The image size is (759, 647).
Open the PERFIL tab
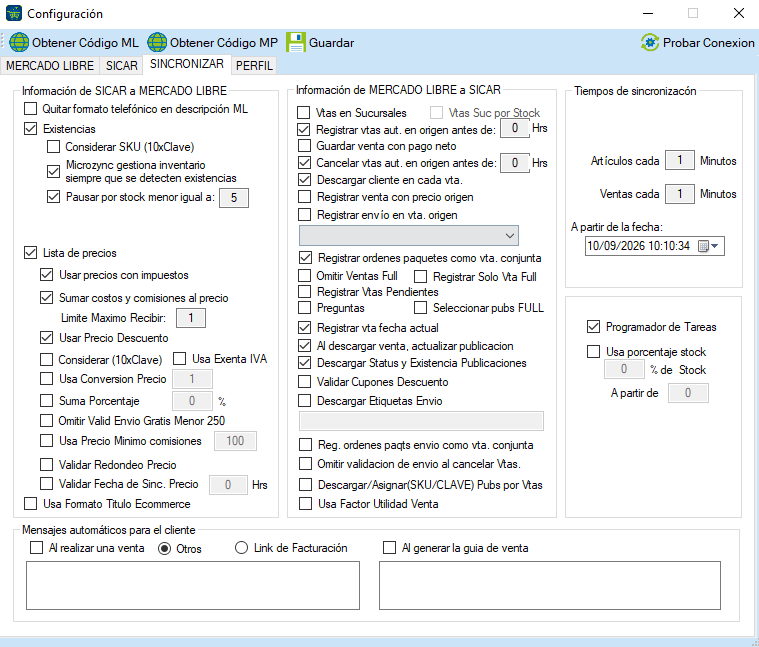254,65
